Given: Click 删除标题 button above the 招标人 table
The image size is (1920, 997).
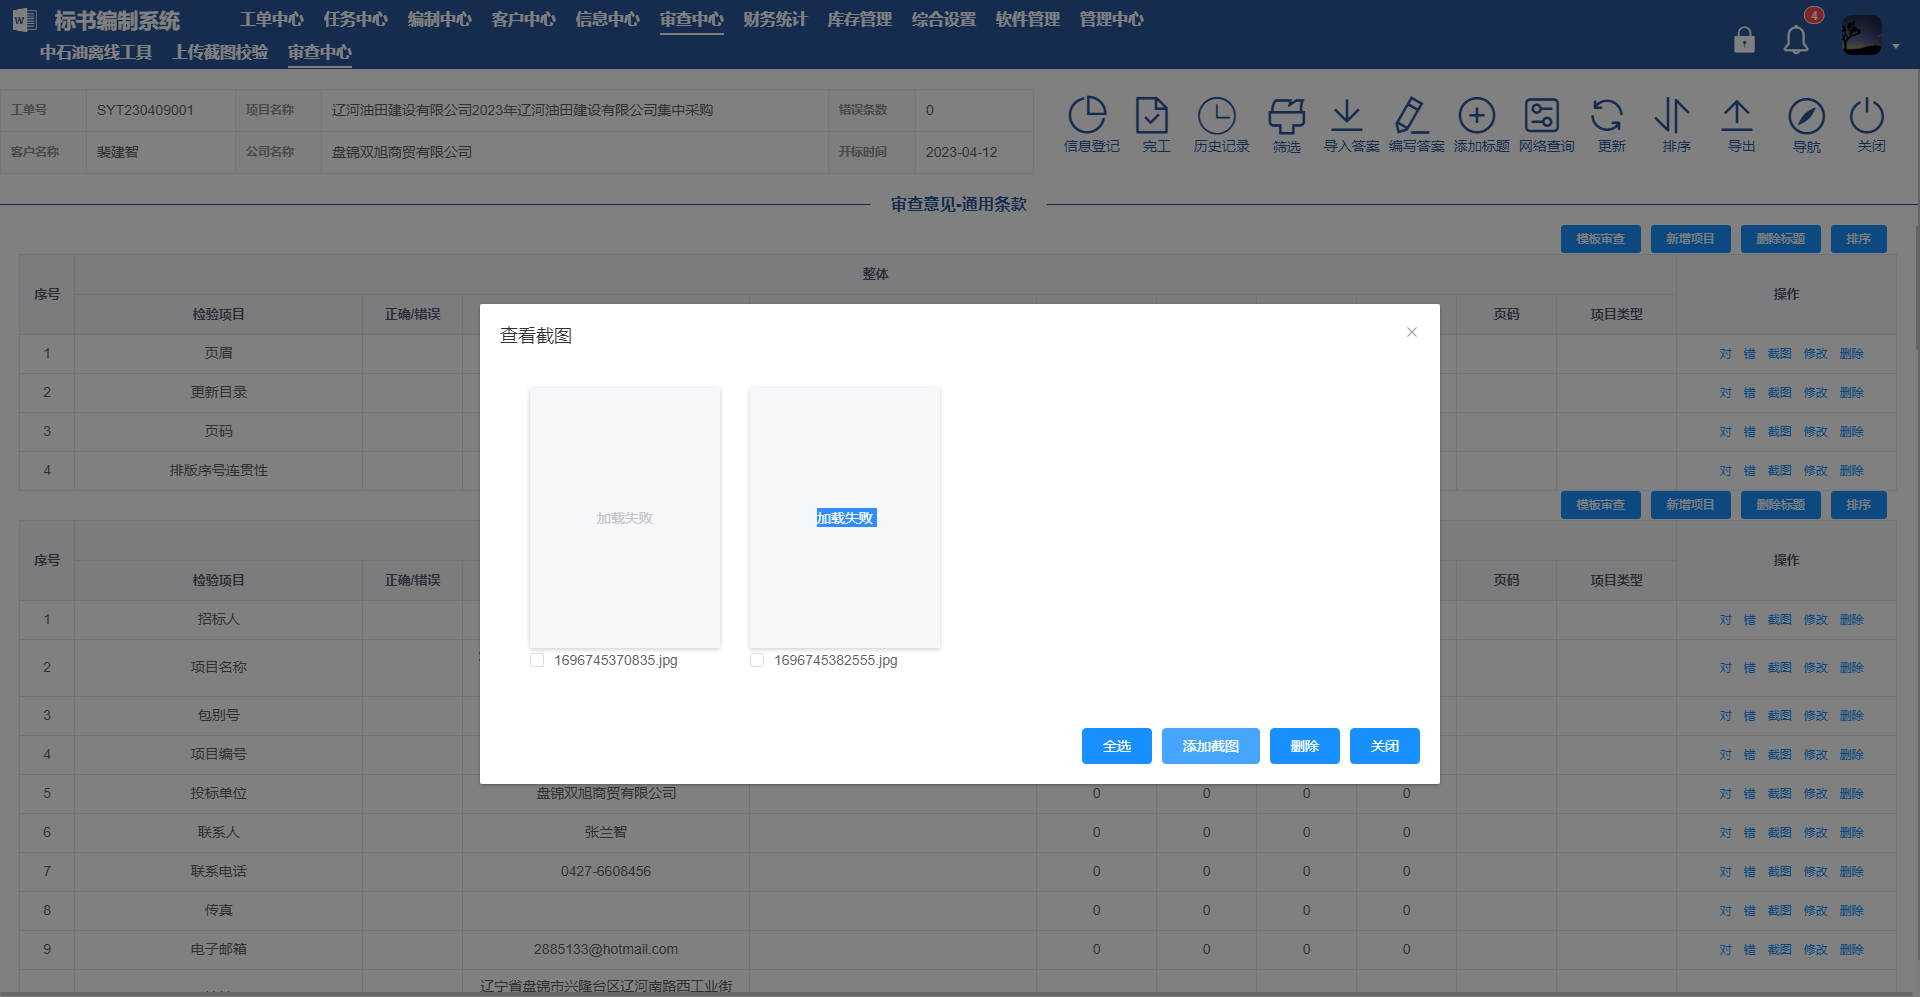Looking at the screenshot, I should click(1781, 505).
